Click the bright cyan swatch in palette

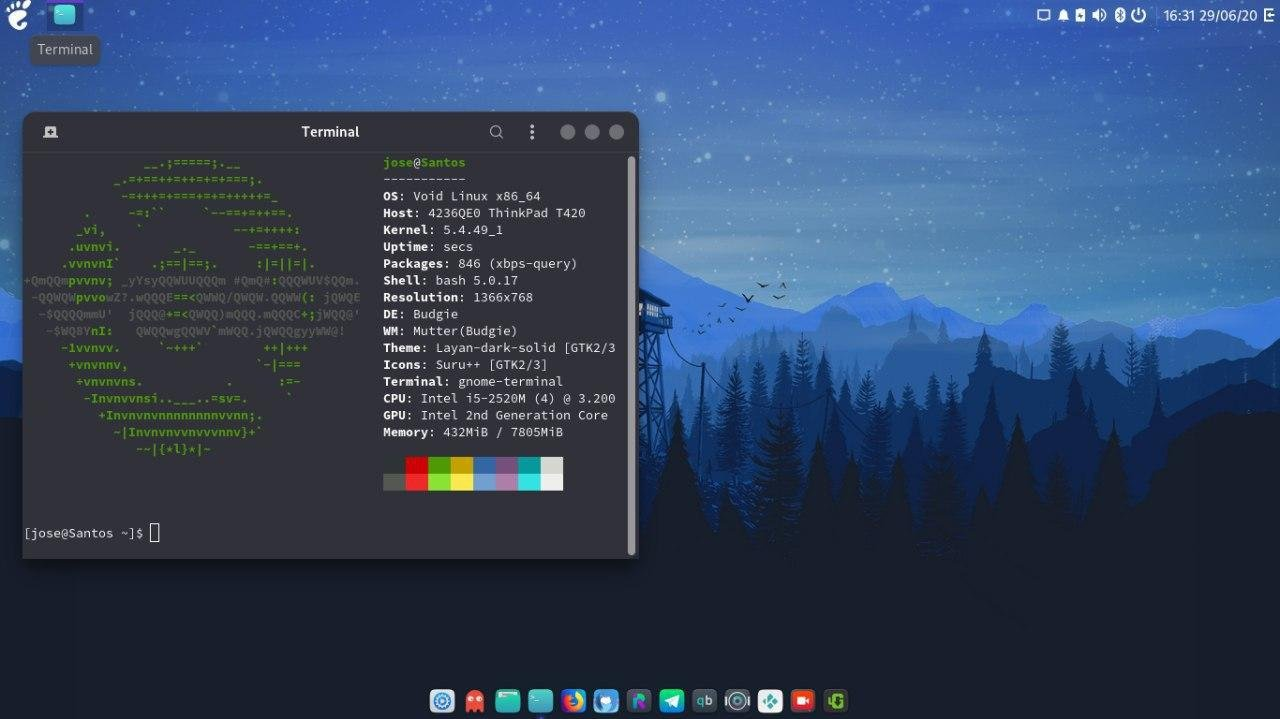529,482
